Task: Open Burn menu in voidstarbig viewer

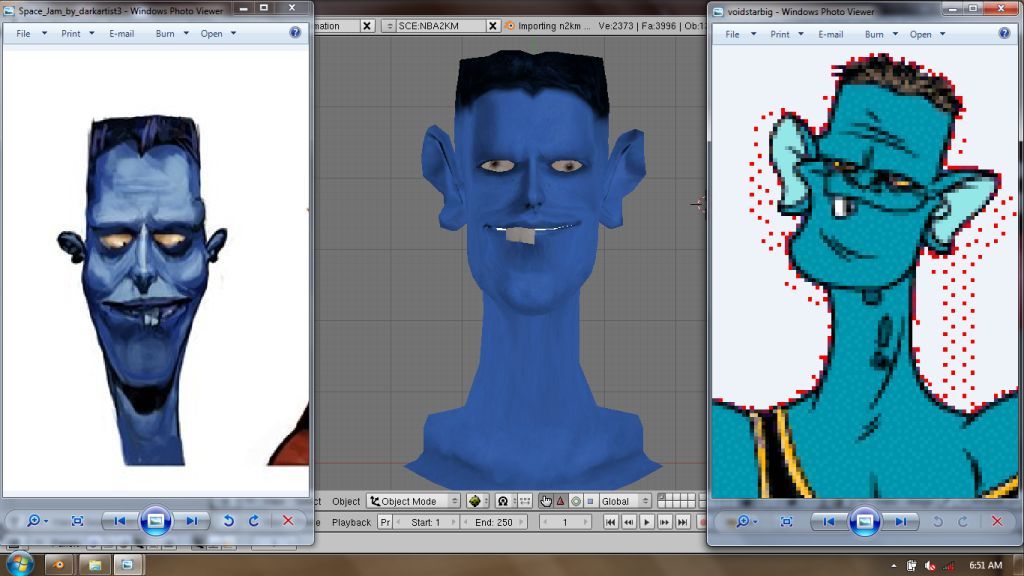Action: point(881,34)
